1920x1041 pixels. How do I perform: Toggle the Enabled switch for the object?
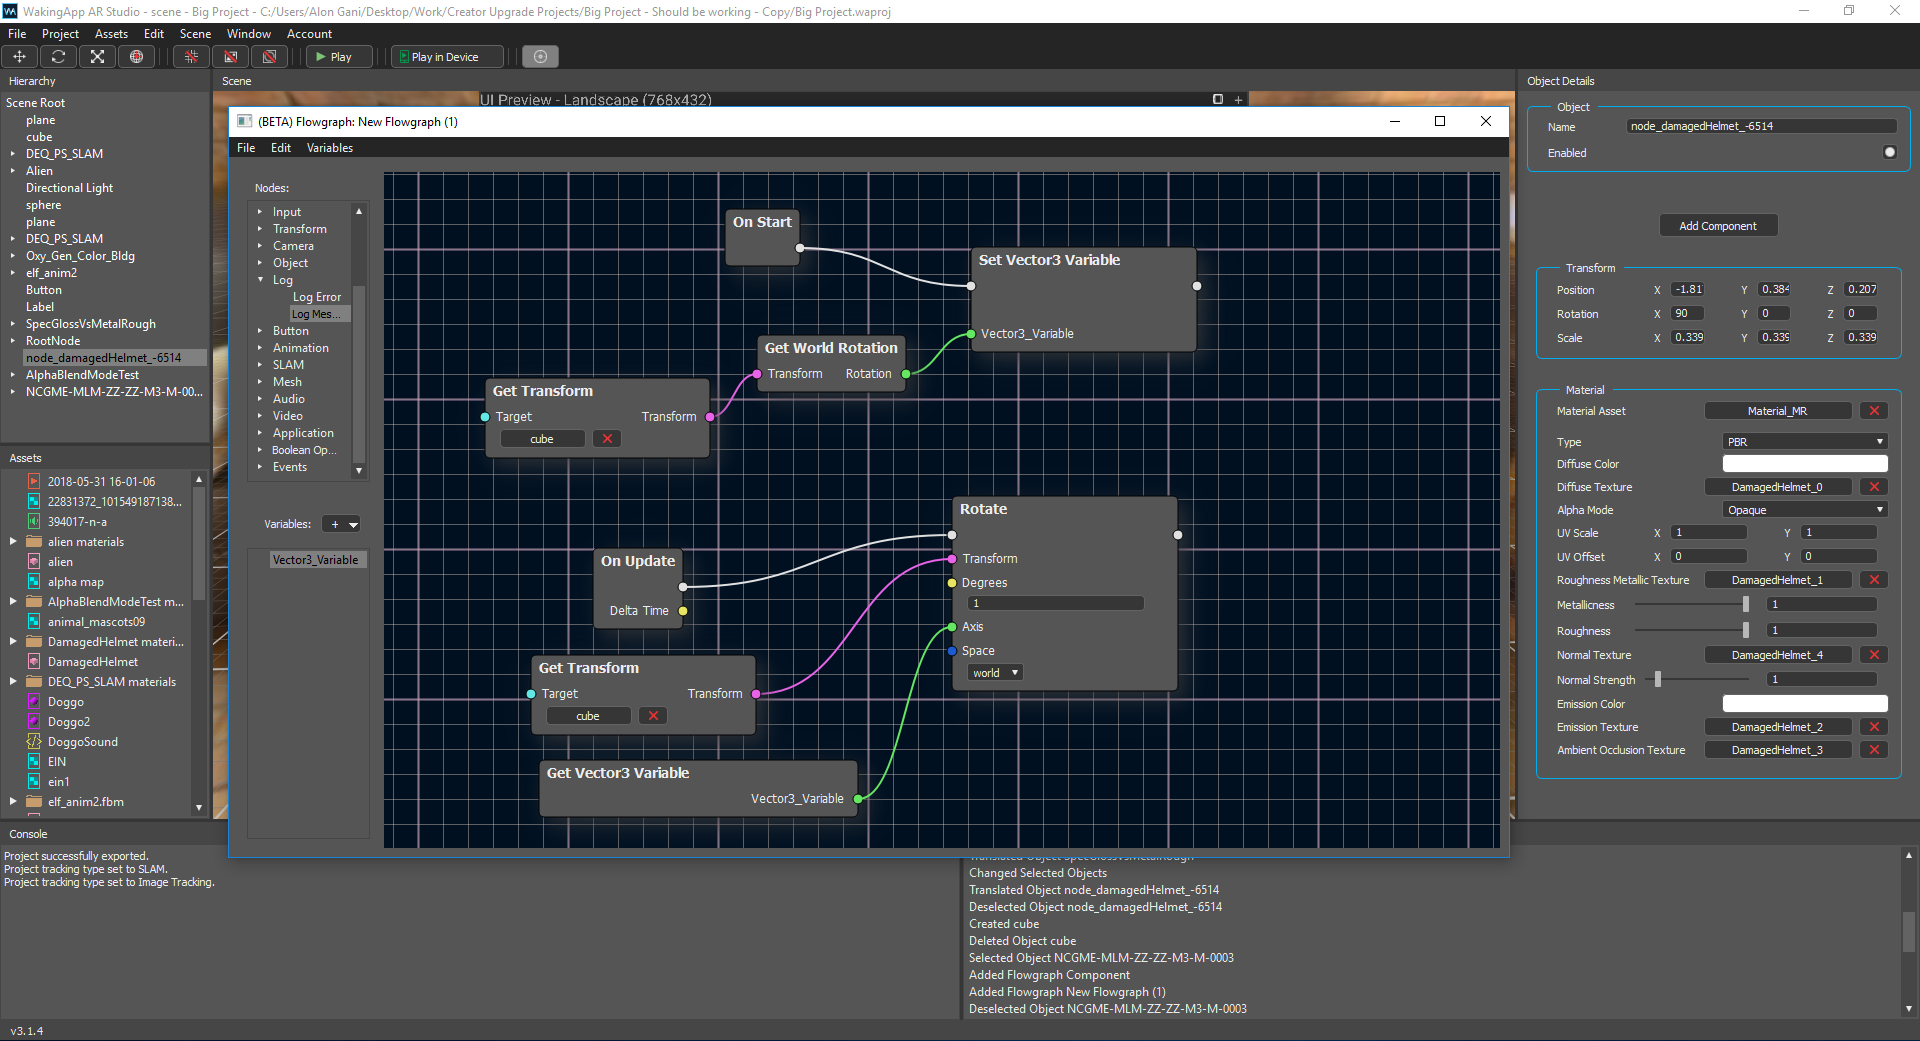1889,153
